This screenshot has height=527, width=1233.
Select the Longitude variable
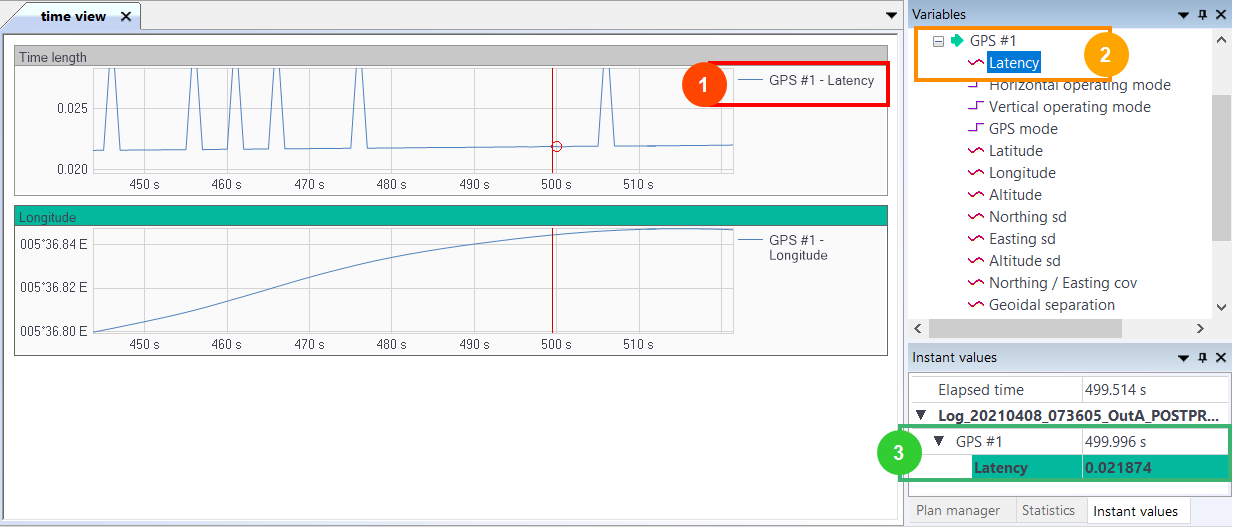coord(1022,173)
